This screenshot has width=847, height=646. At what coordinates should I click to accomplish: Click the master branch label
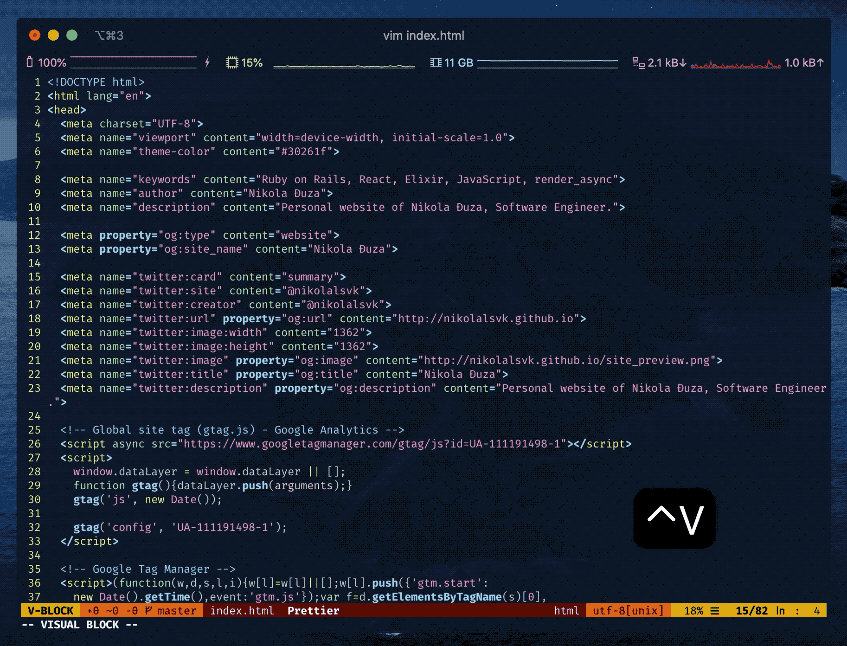177,610
